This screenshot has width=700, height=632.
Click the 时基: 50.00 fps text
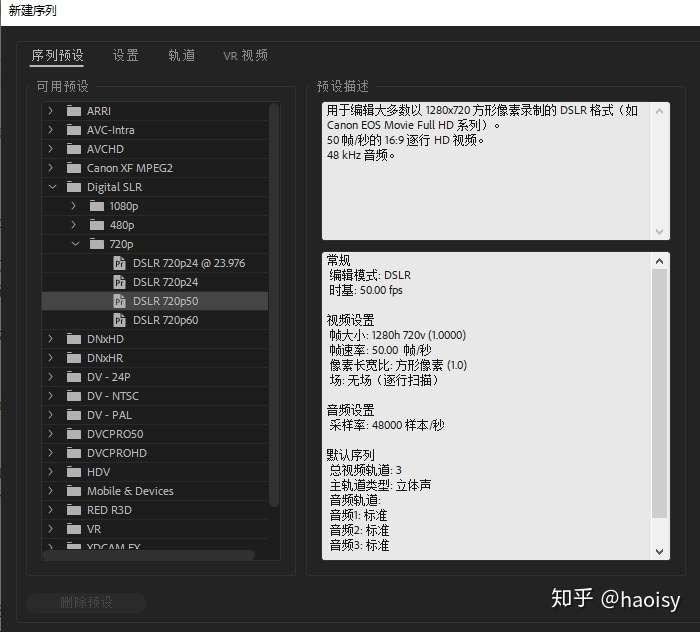point(366,290)
